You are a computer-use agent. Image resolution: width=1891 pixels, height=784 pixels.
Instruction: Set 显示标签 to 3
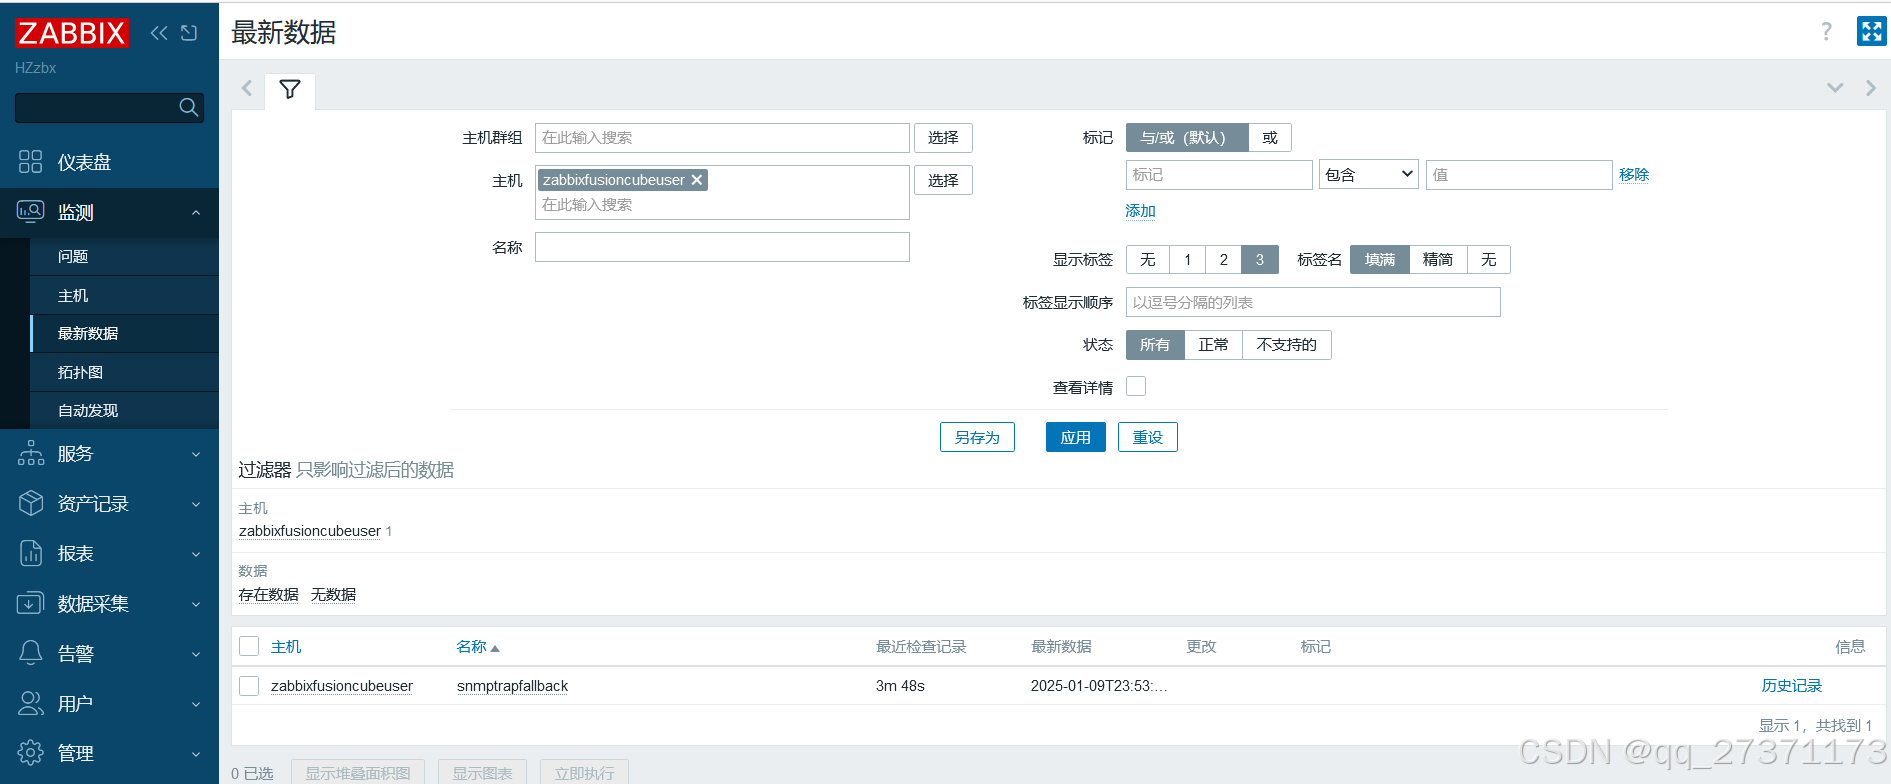[1260, 260]
